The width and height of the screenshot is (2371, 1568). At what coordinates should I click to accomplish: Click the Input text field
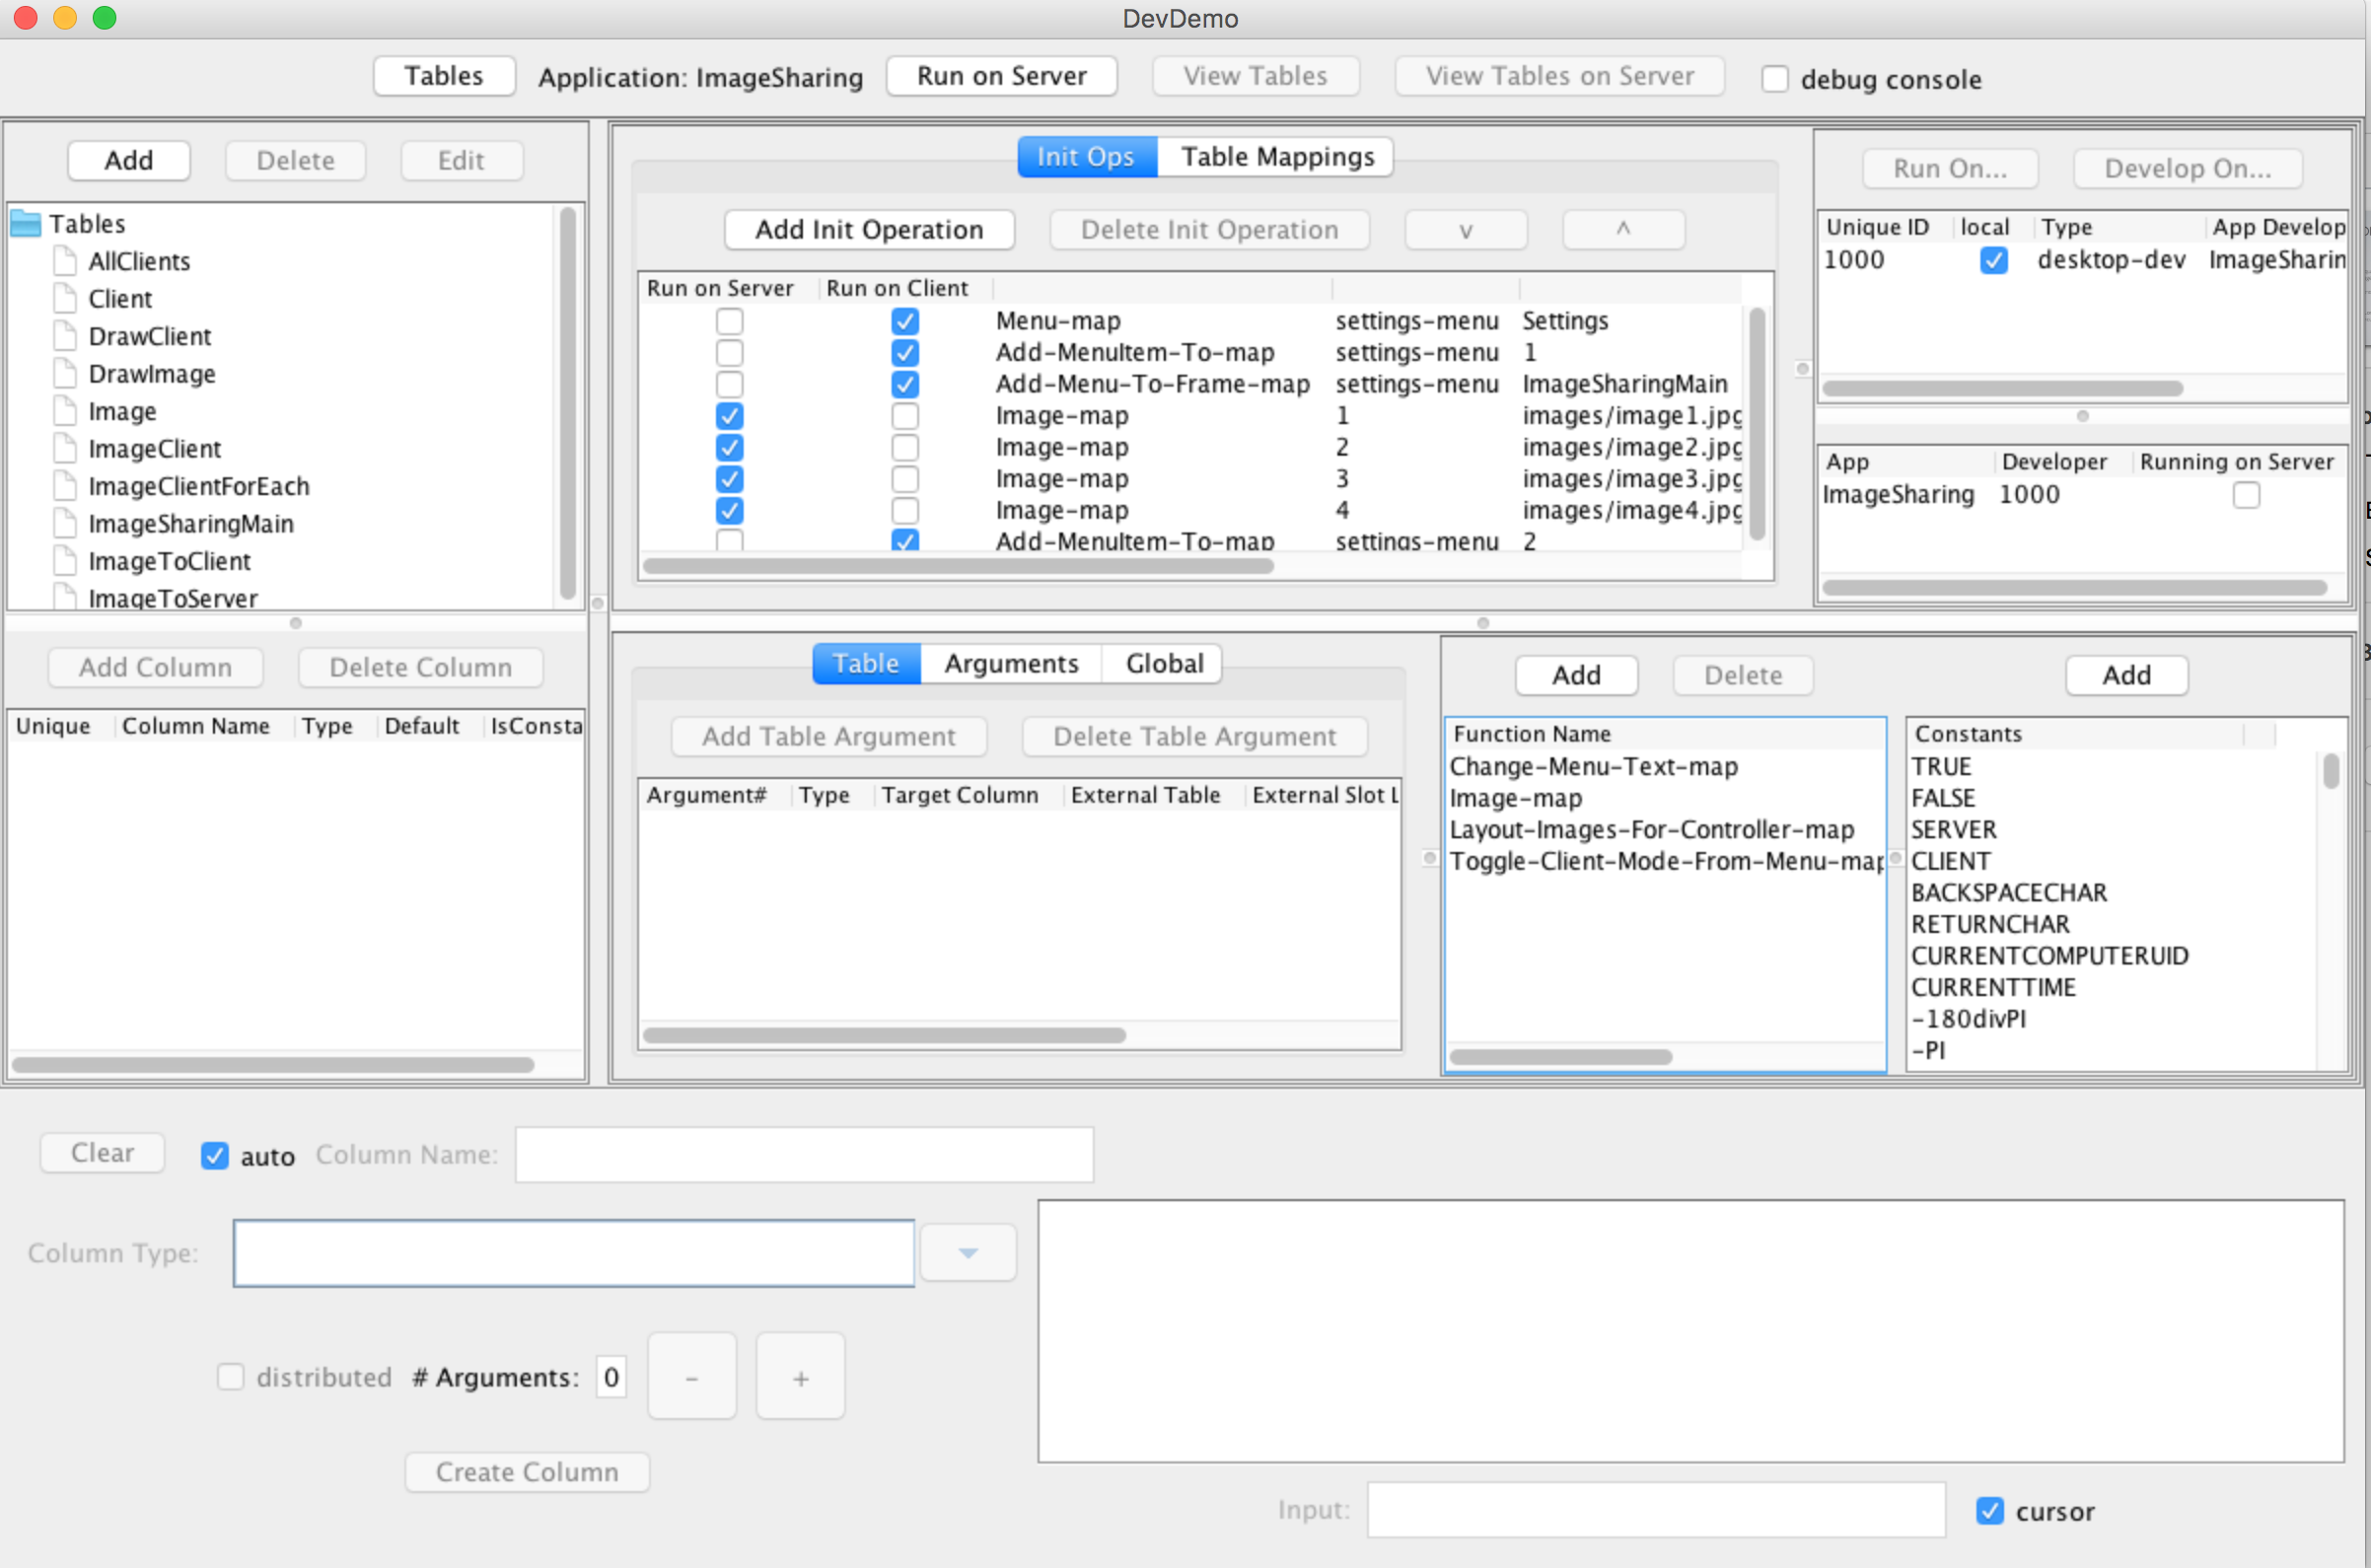[x=1656, y=1510]
